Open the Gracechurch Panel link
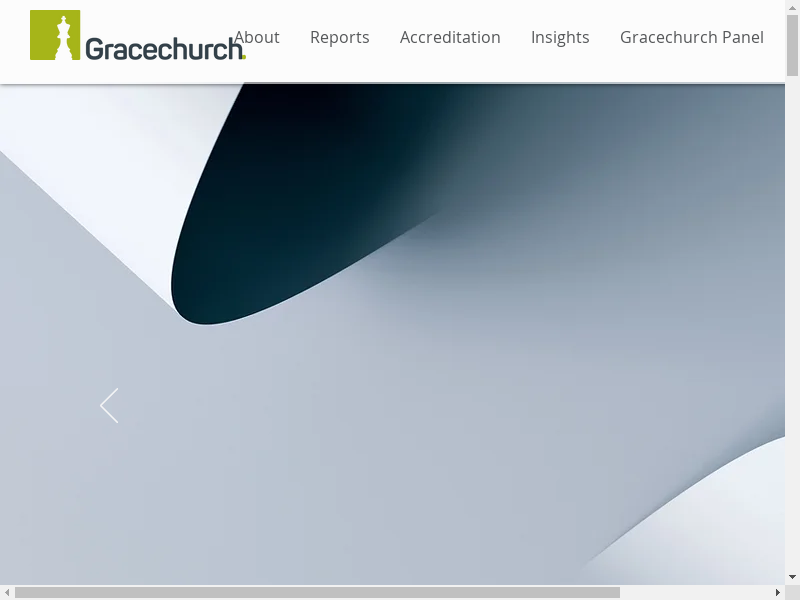This screenshot has width=800, height=600. point(691,37)
